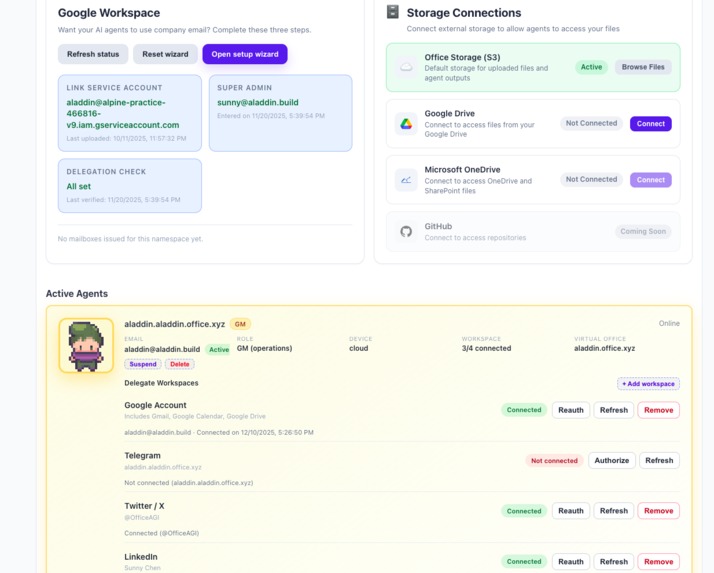Click aladdin.aladdin.office.xyz agent name

[174, 324]
